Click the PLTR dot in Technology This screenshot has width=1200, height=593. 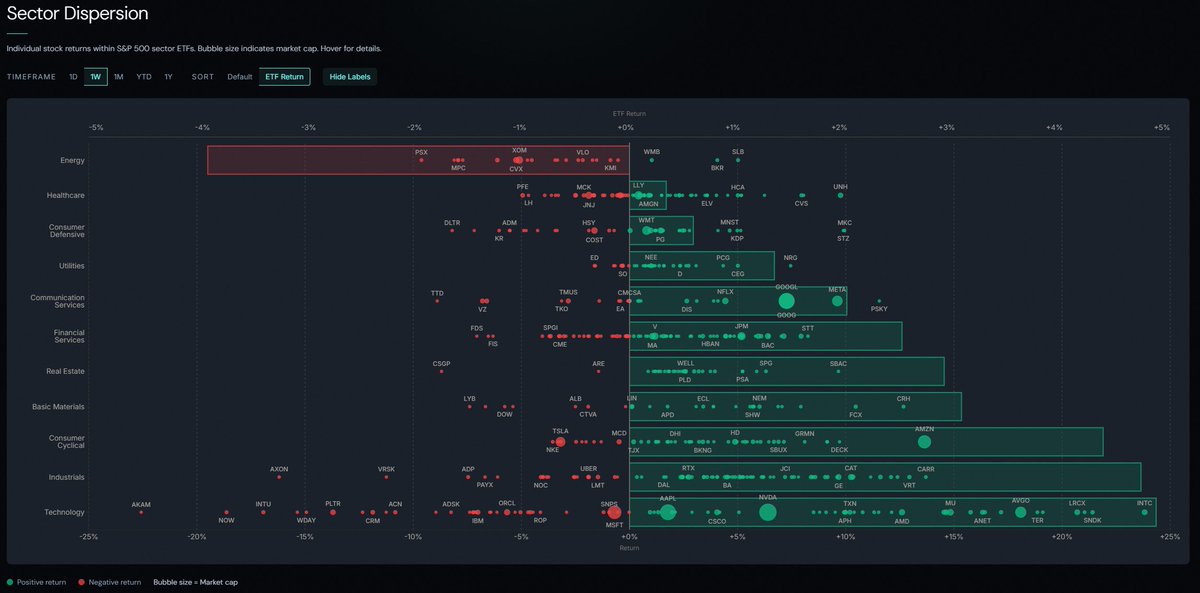[333, 512]
